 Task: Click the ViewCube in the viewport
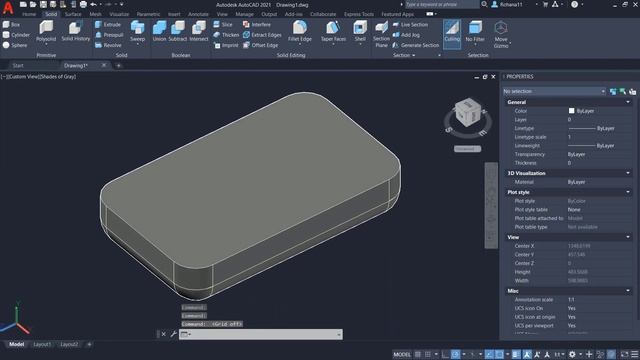tap(468, 112)
